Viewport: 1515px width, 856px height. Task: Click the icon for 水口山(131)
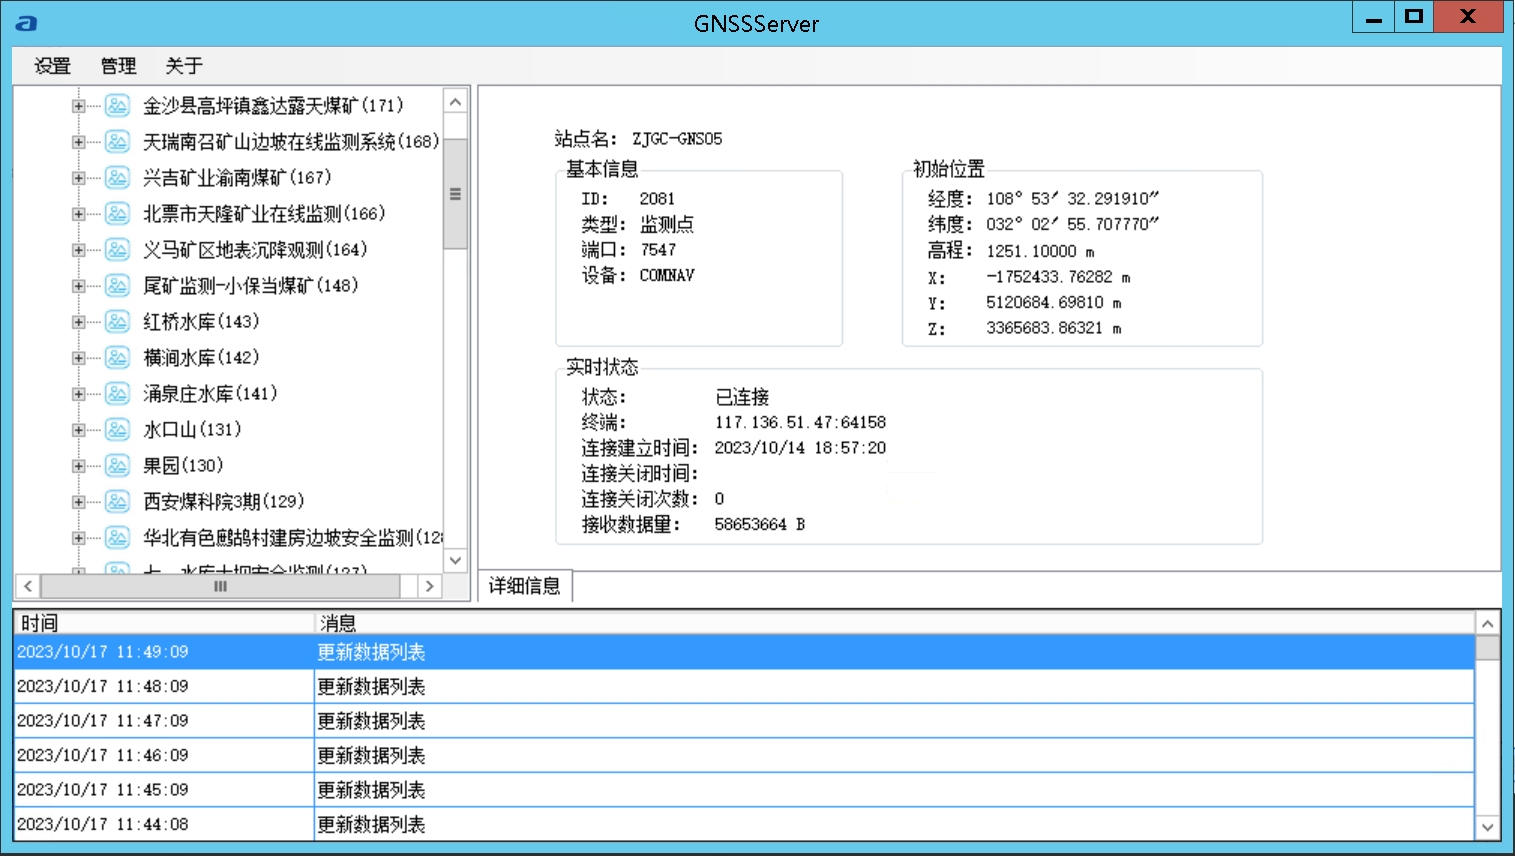point(117,429)
